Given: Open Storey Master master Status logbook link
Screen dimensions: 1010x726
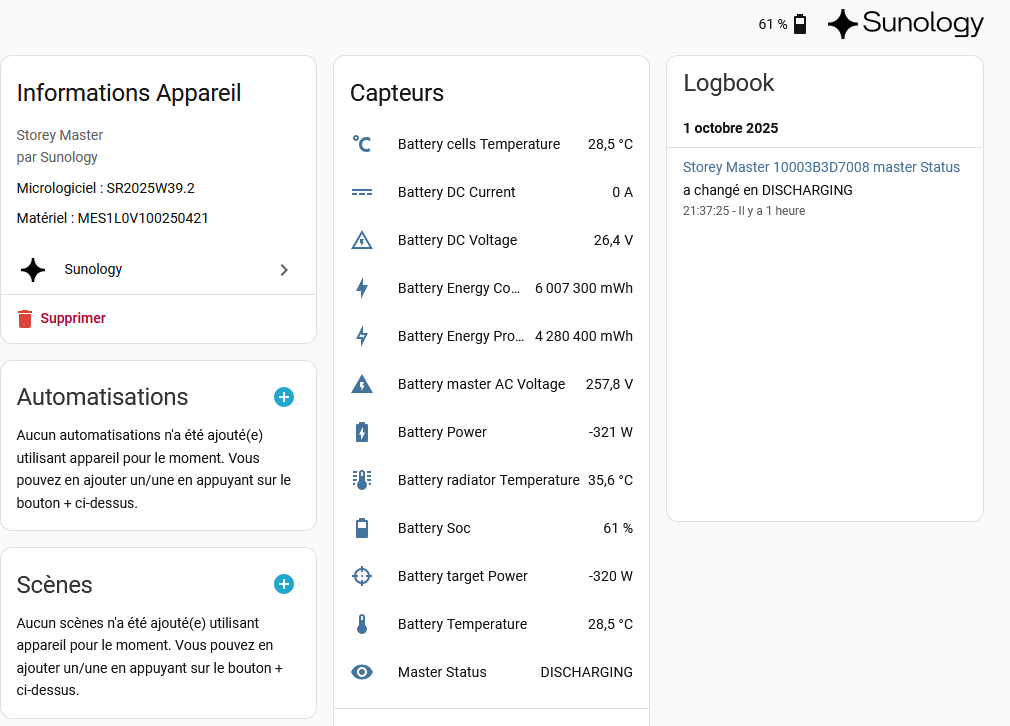Looking at the screenshot, I should tap(821, 167).
